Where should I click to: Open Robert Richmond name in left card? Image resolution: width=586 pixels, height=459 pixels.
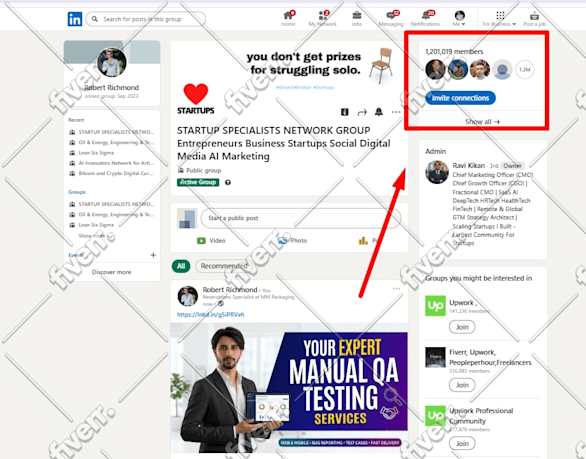(111, 87)
